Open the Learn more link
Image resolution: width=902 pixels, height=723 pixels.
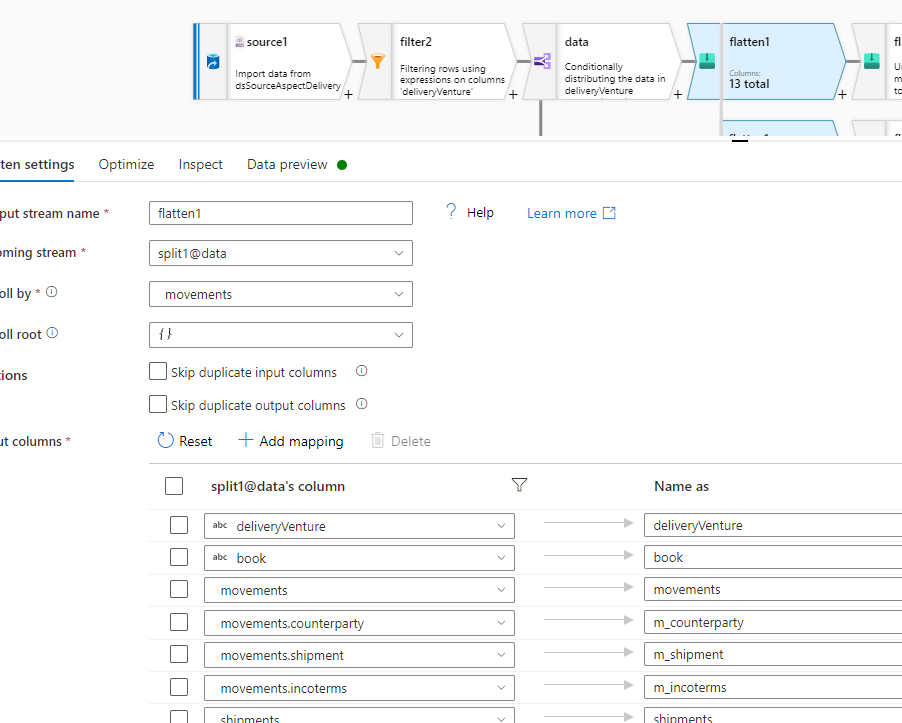(x=563, y=212)
